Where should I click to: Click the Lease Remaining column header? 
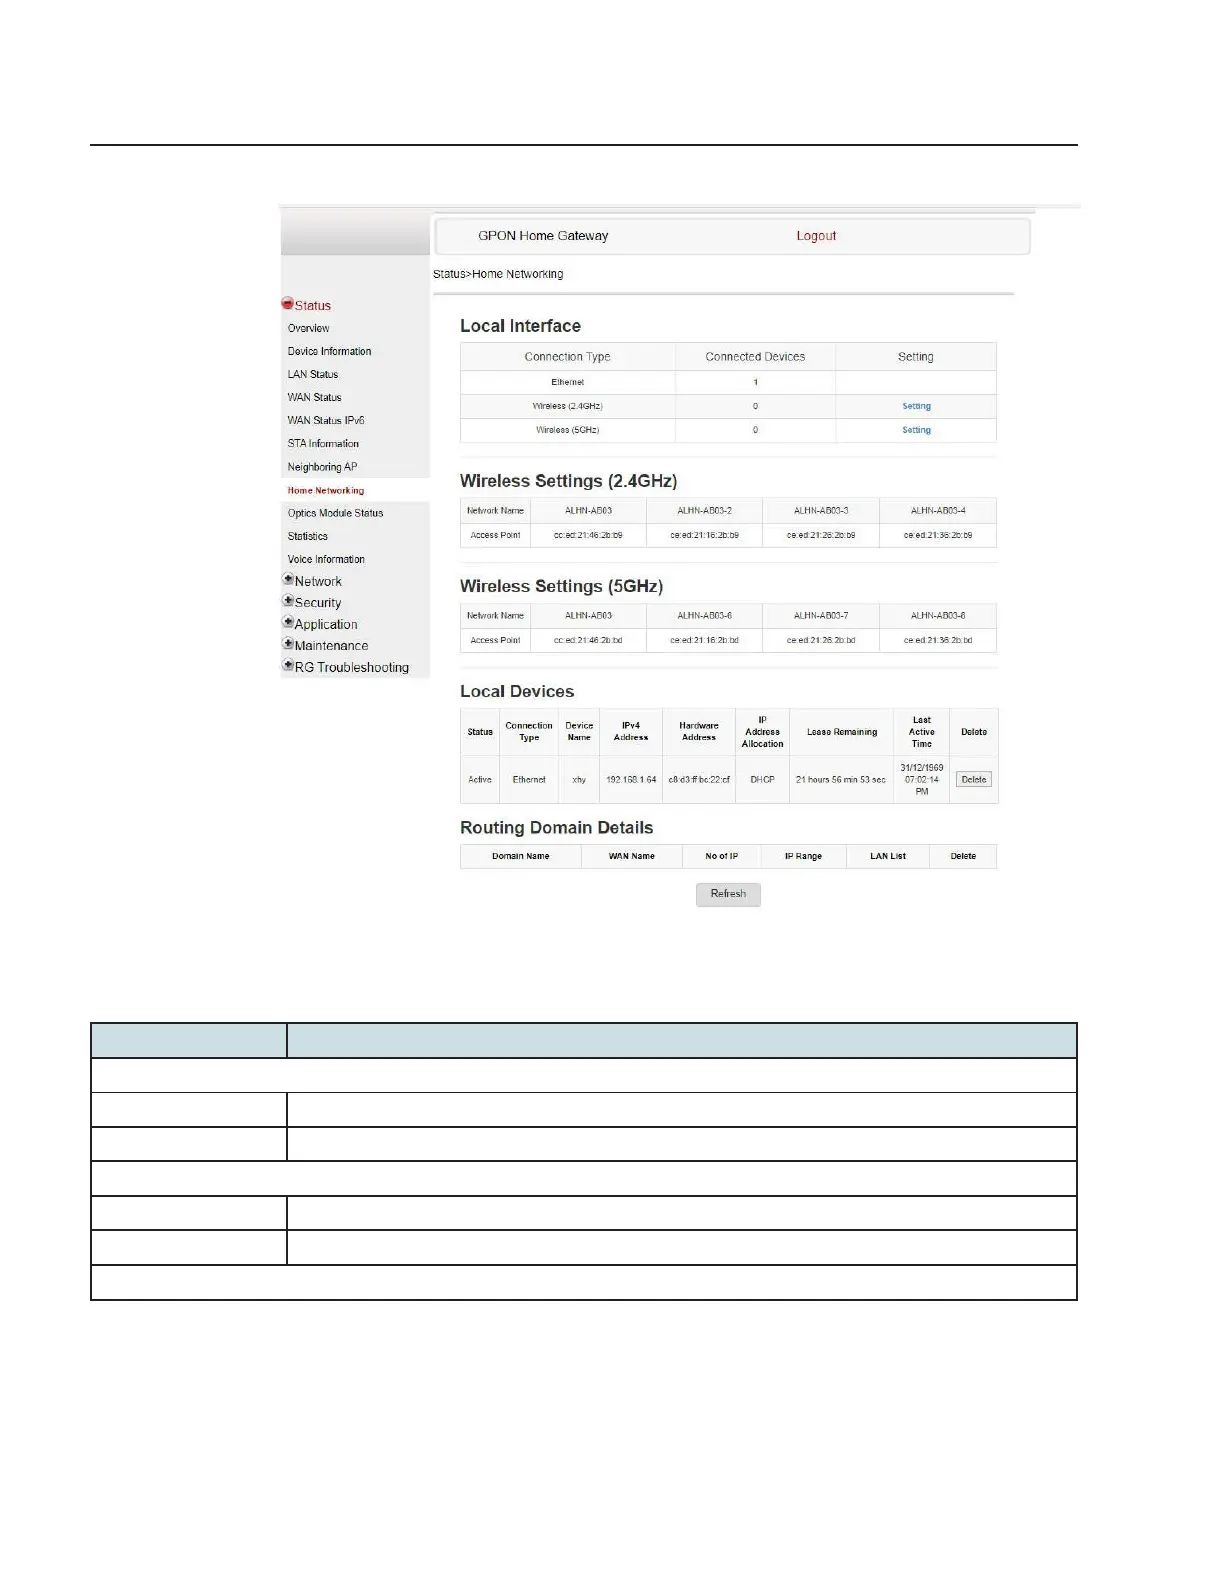coord(842,732)
